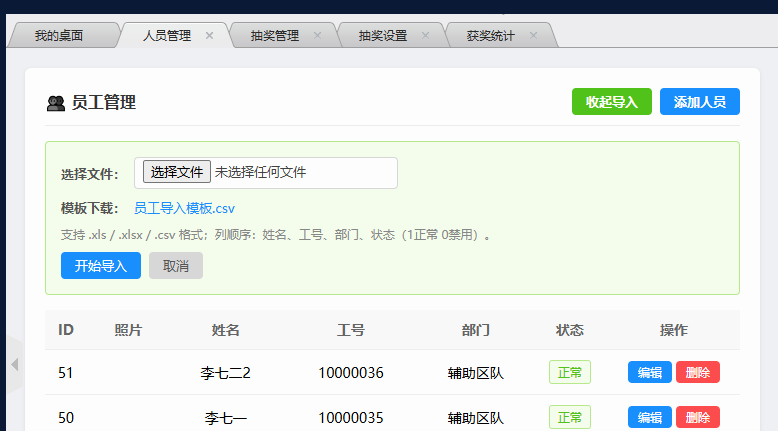Viewport: 778px width, 431px height.
Task: Click 辅助区队 in the ID 50 row
Action: (475, 418)
